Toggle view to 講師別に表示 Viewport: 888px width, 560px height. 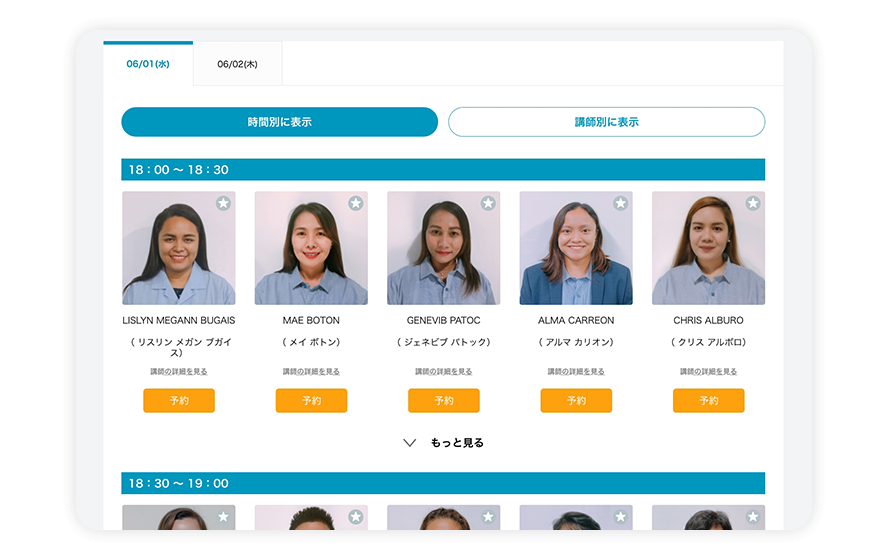coord(606,122)
